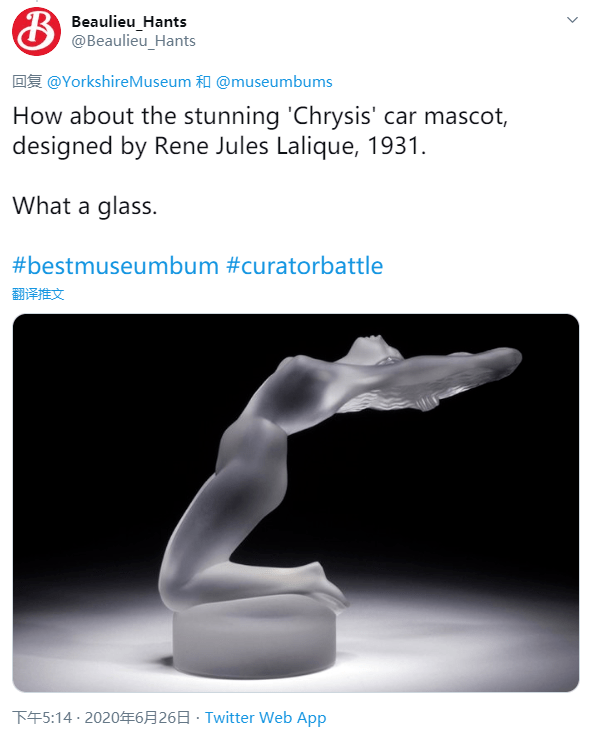Screen dimensions: 592x742
Task: Open the #curatorbattle hashtag
Action: pyautogui.click(x=304, y=265)
